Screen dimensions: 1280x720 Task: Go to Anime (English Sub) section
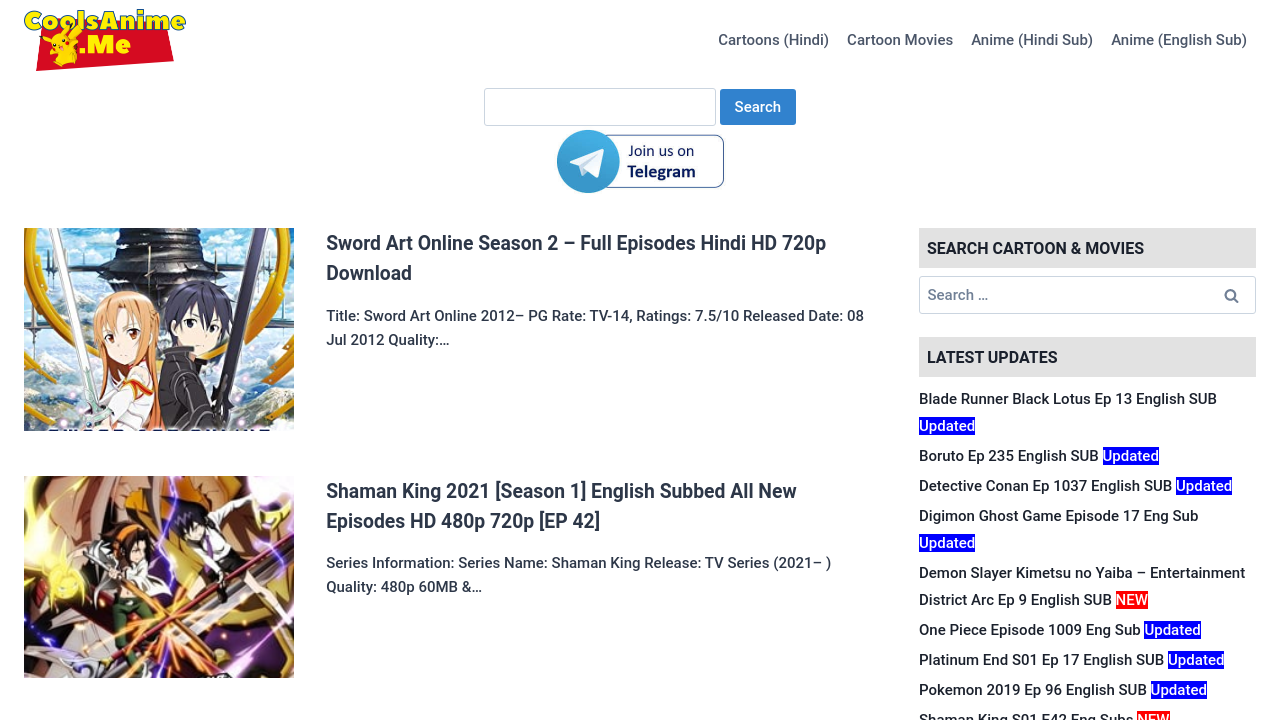1179,40
